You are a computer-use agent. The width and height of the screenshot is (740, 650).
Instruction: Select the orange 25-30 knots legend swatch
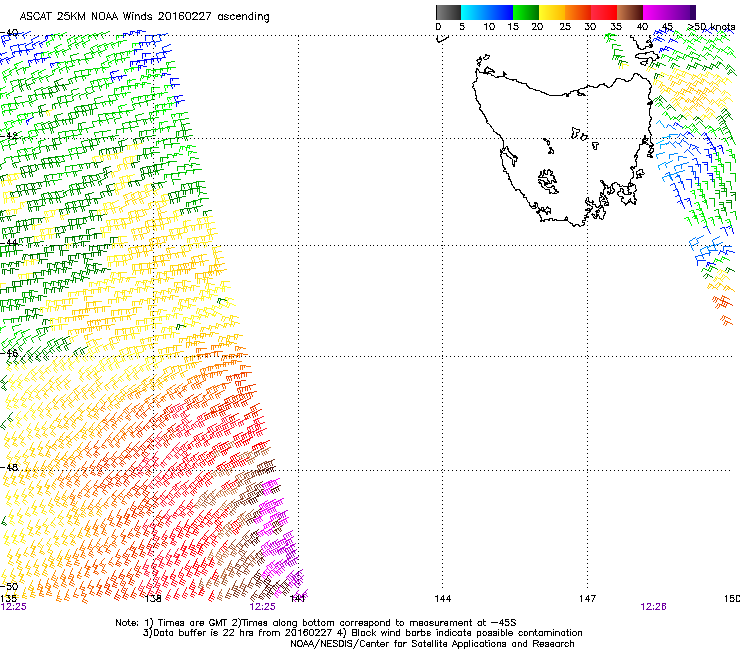point(578,12)
